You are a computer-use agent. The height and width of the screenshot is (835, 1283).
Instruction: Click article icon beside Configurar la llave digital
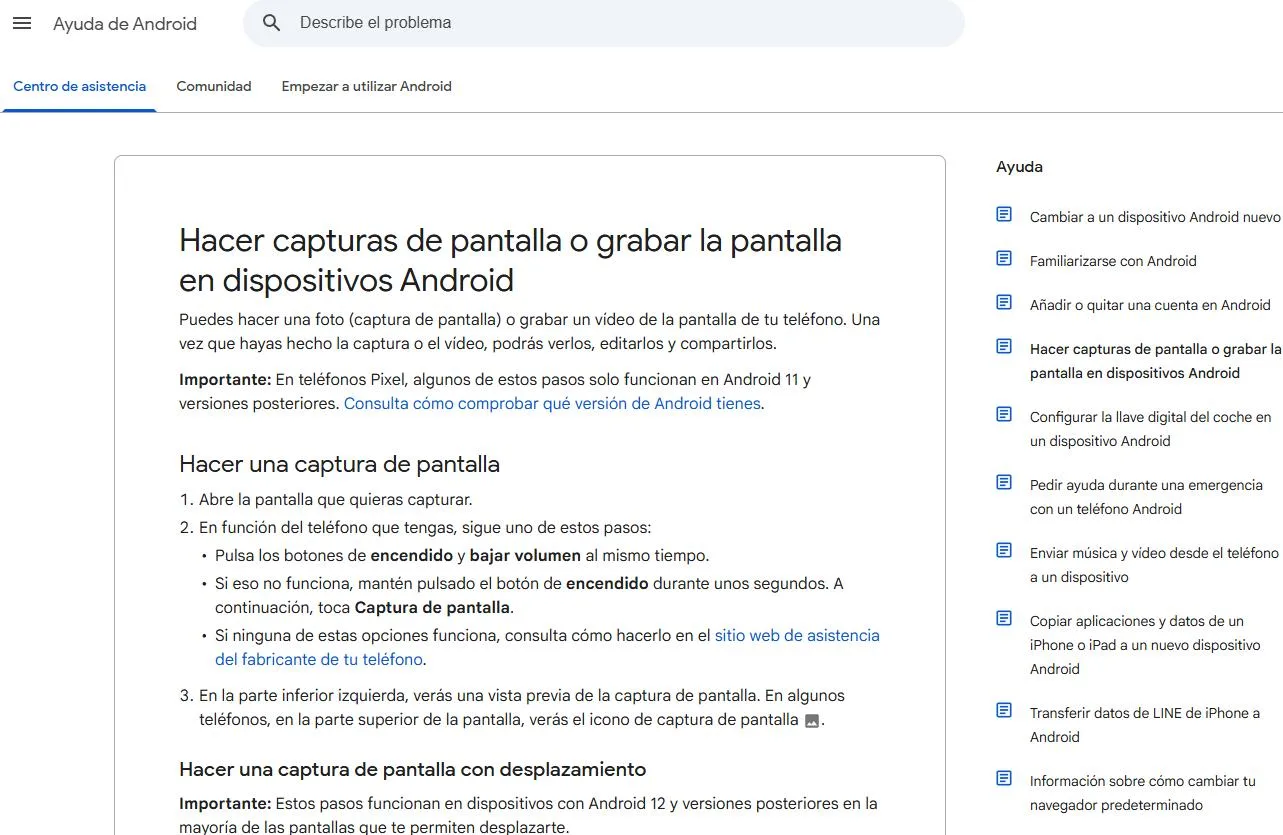(1004, 415)
